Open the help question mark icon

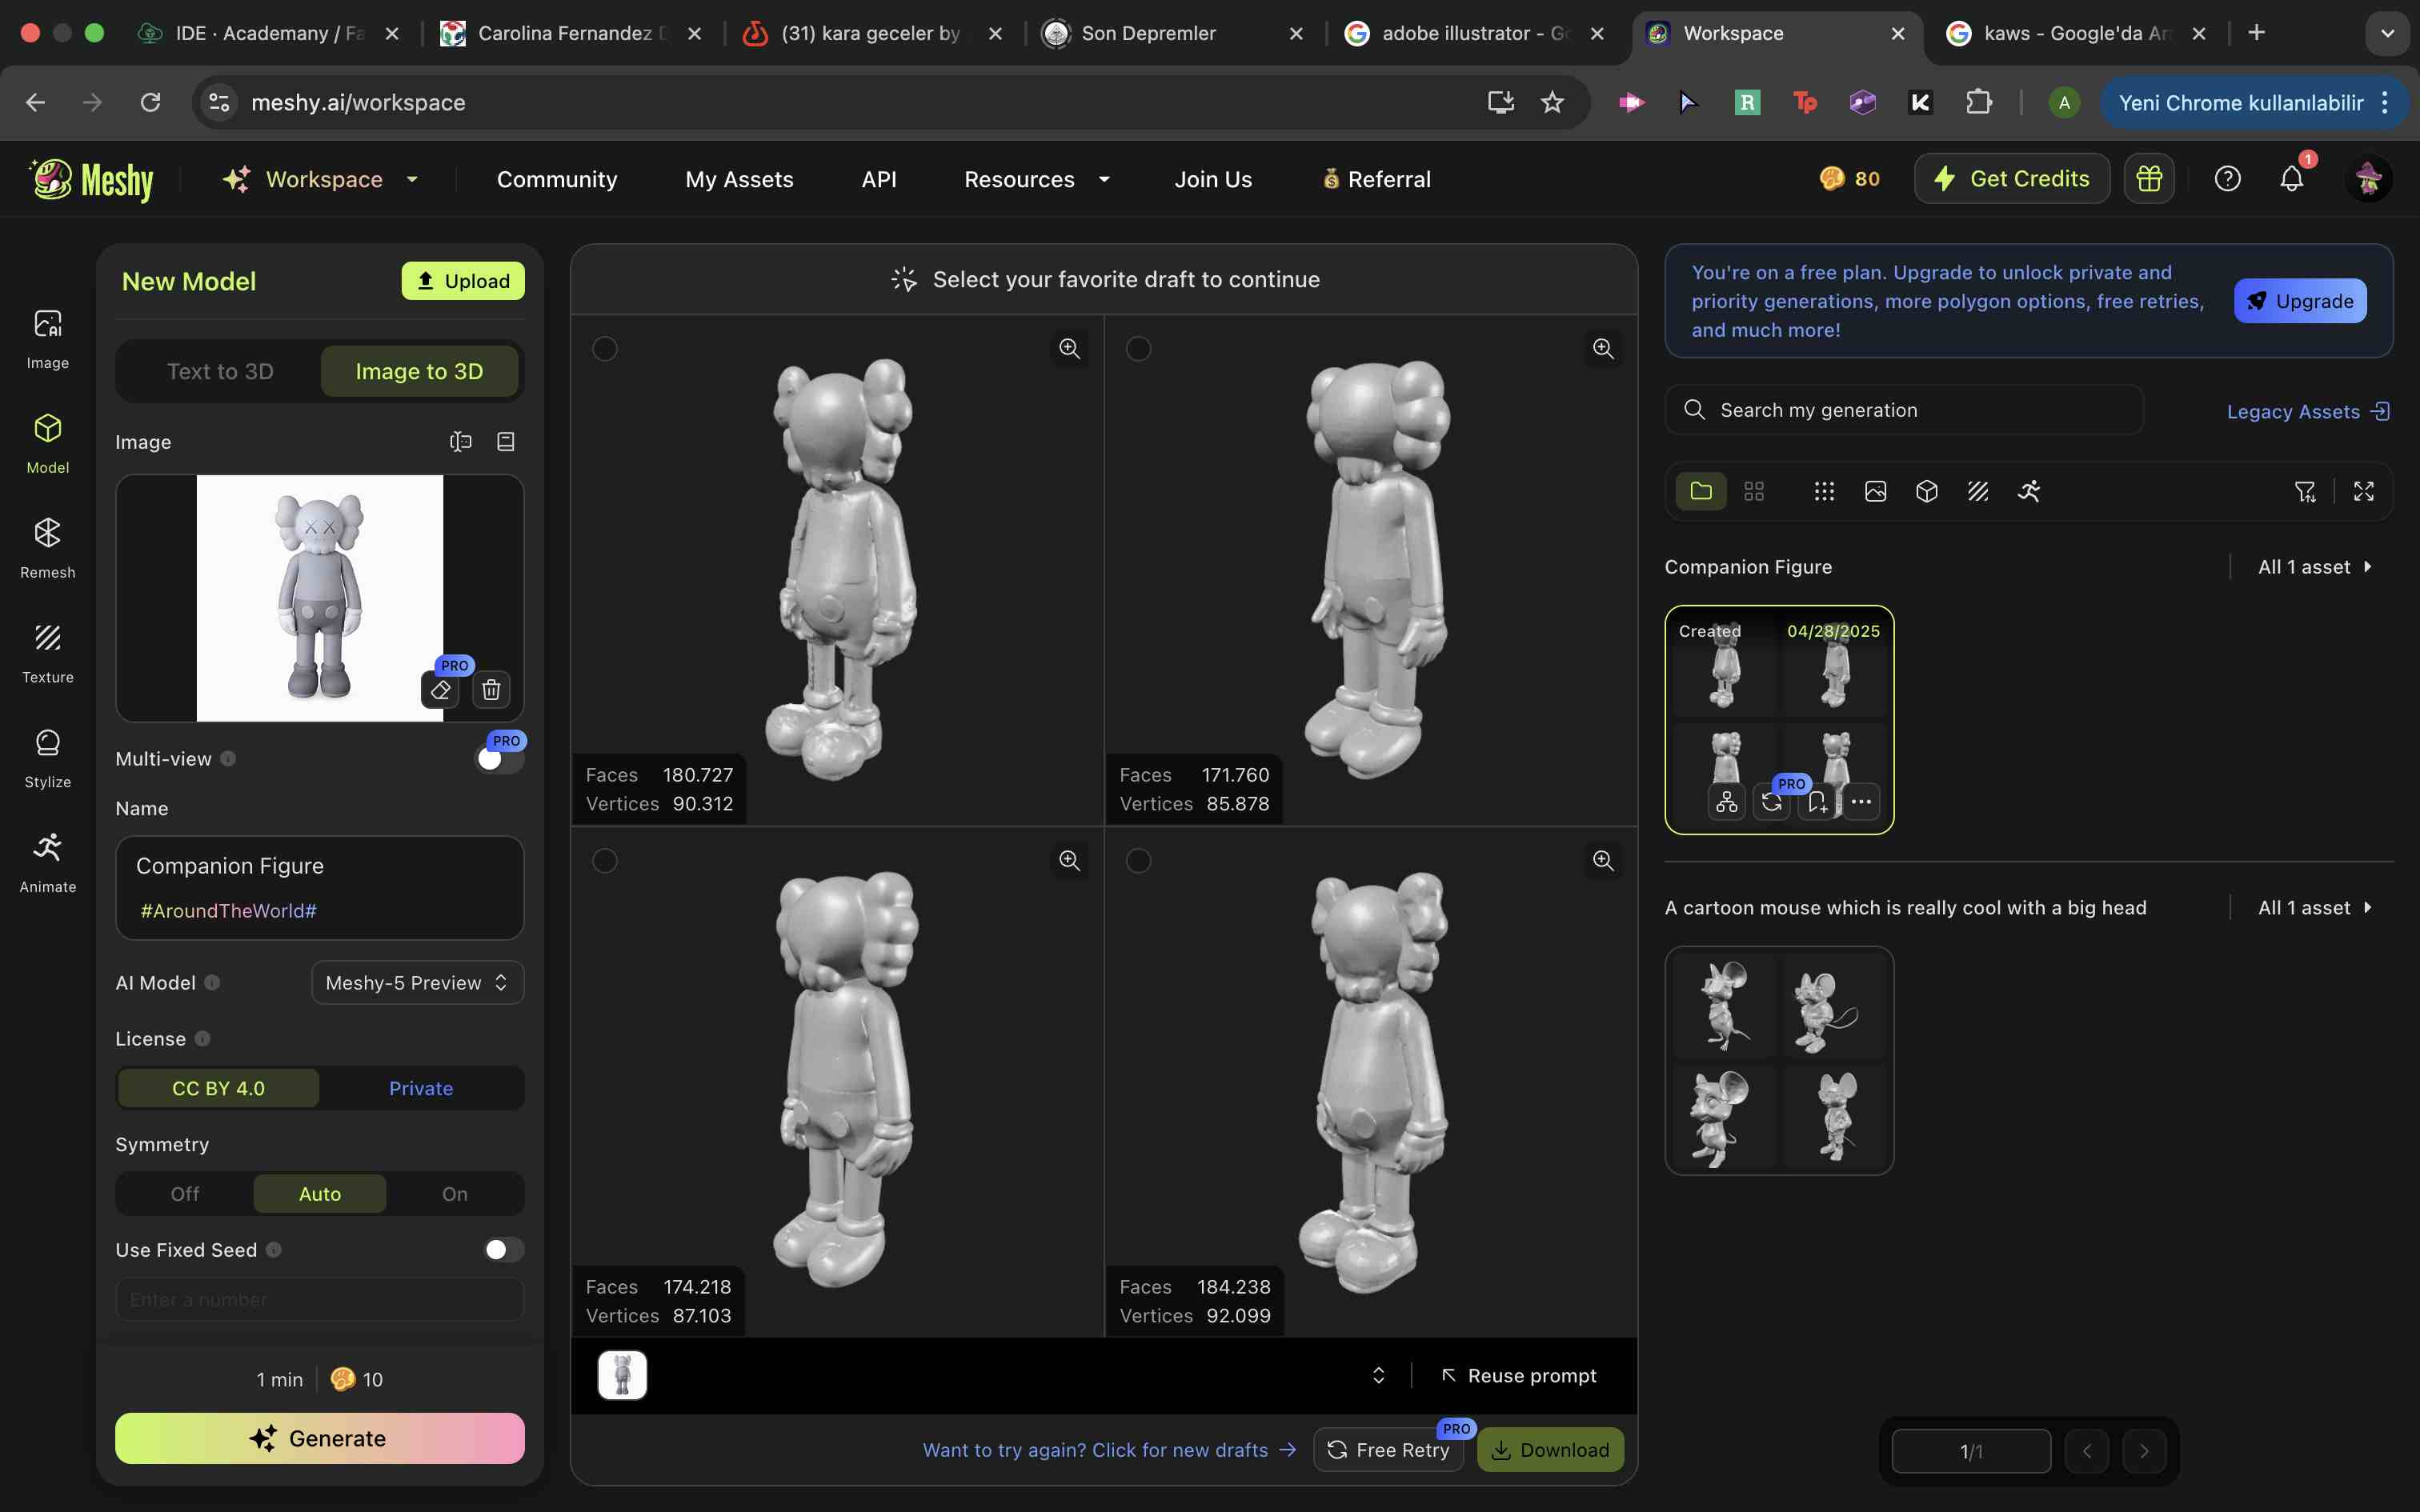point(2227,179)
